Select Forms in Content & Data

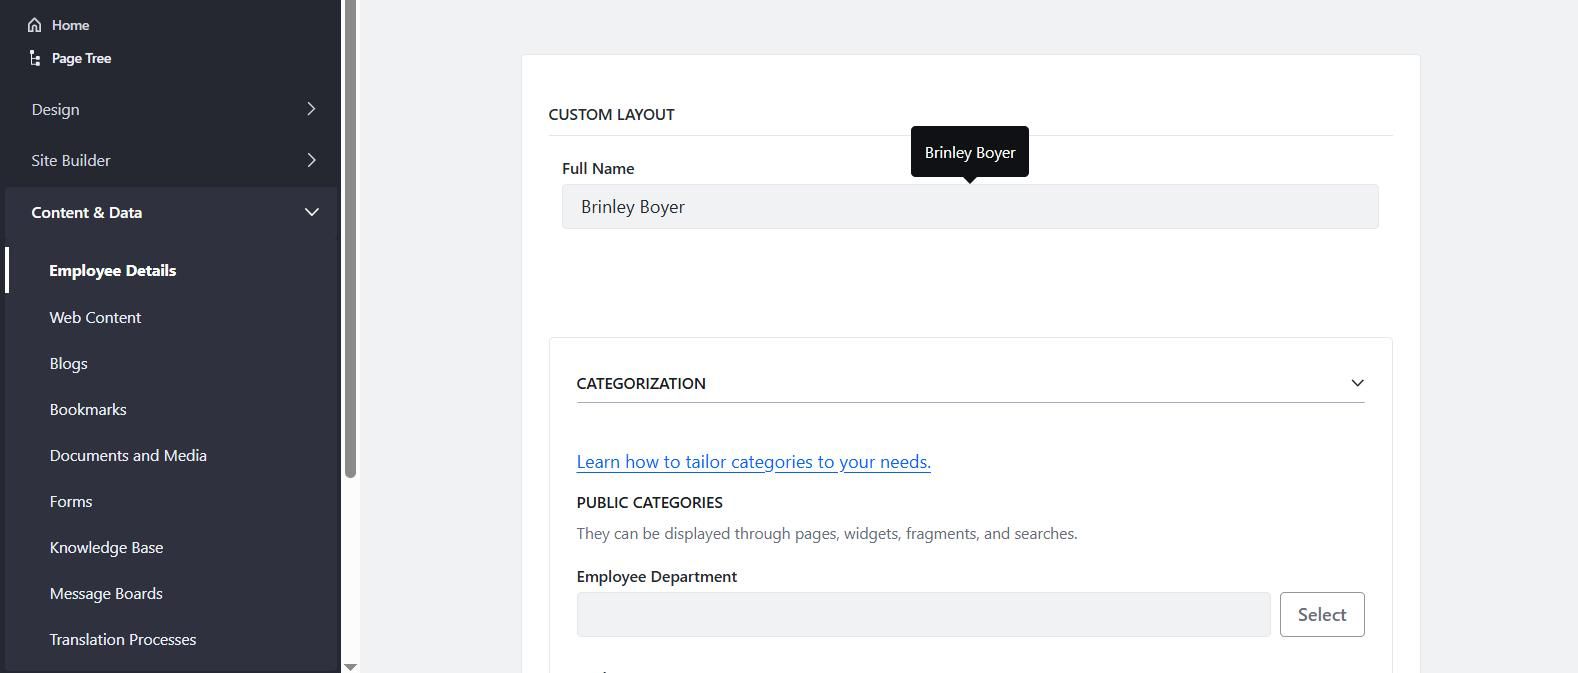(71, 501)
